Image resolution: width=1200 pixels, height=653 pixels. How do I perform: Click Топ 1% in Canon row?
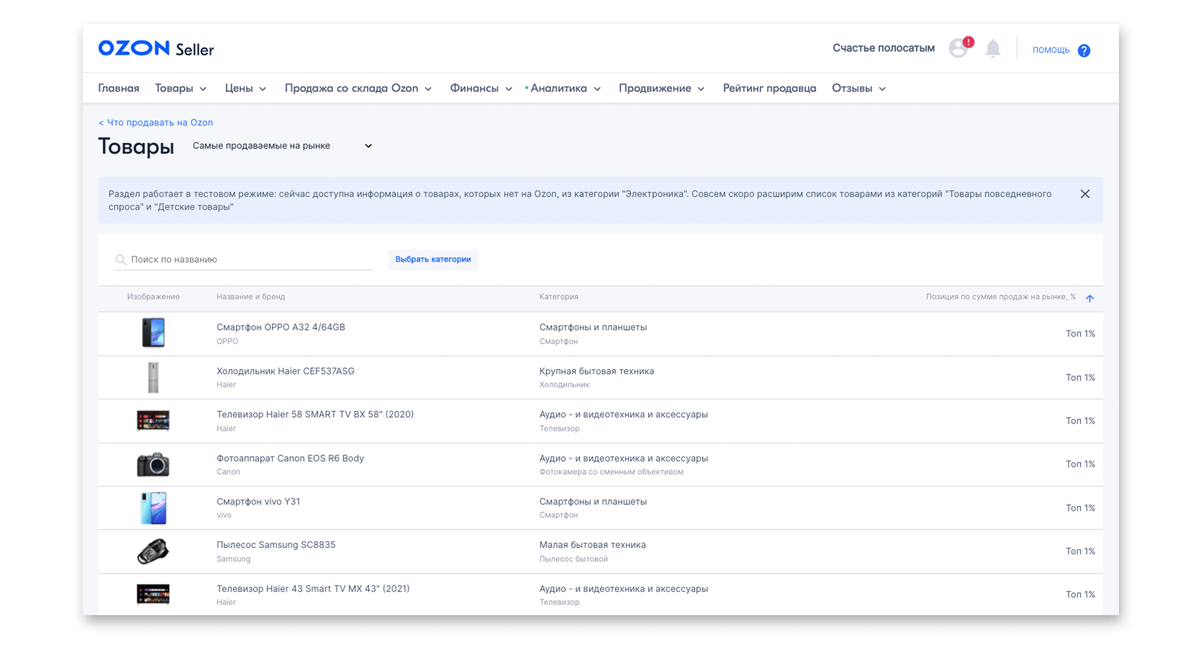[x=1080, y=464]
